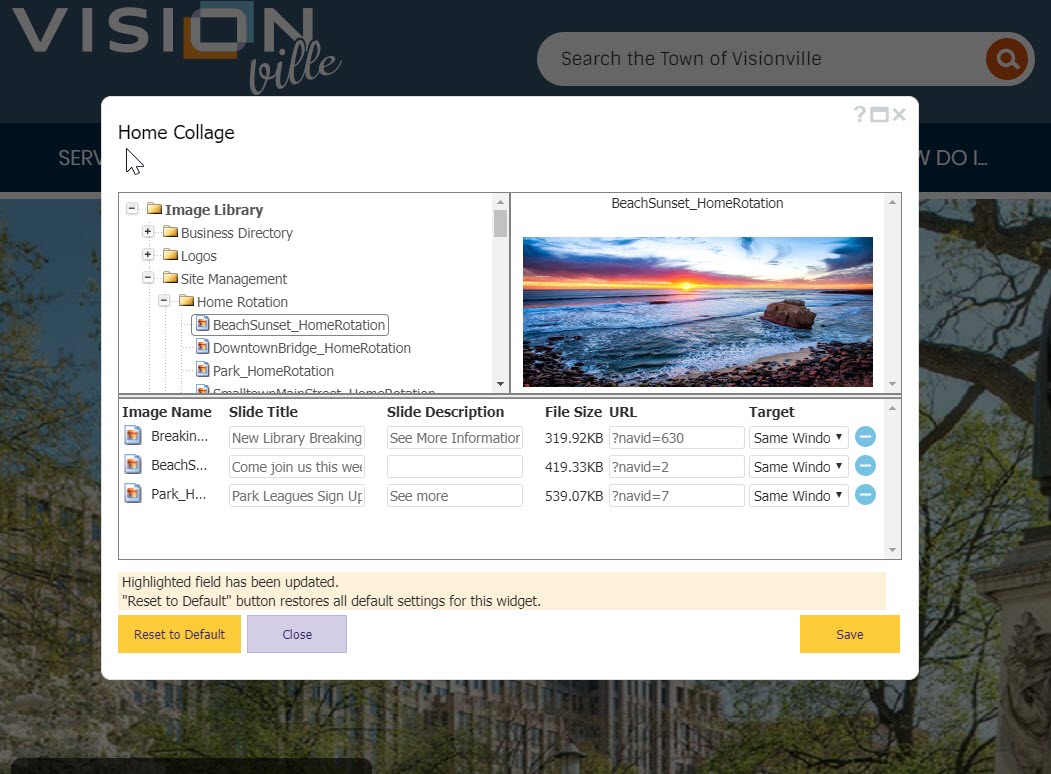Click the Logos folder icon
Image resolution: width=1051 pixels, height=774 pixels.
170,256
